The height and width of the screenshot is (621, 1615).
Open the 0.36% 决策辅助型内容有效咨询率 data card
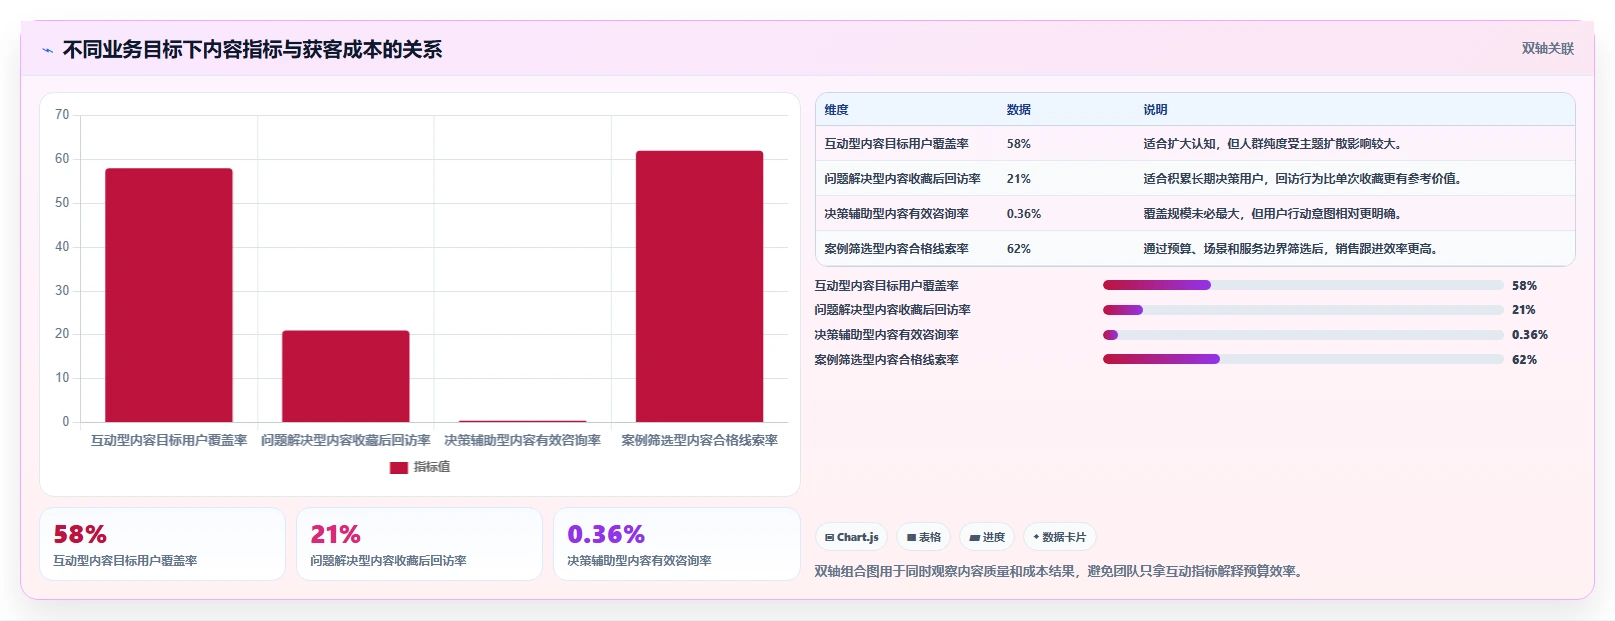coord(676,544)
